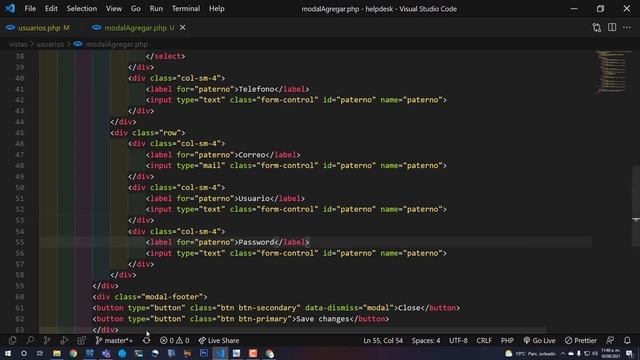Expand the modalAgregar.php breadcrumb
The width and height of the screenshot is (640, 360).
click(x=116, y=44)
